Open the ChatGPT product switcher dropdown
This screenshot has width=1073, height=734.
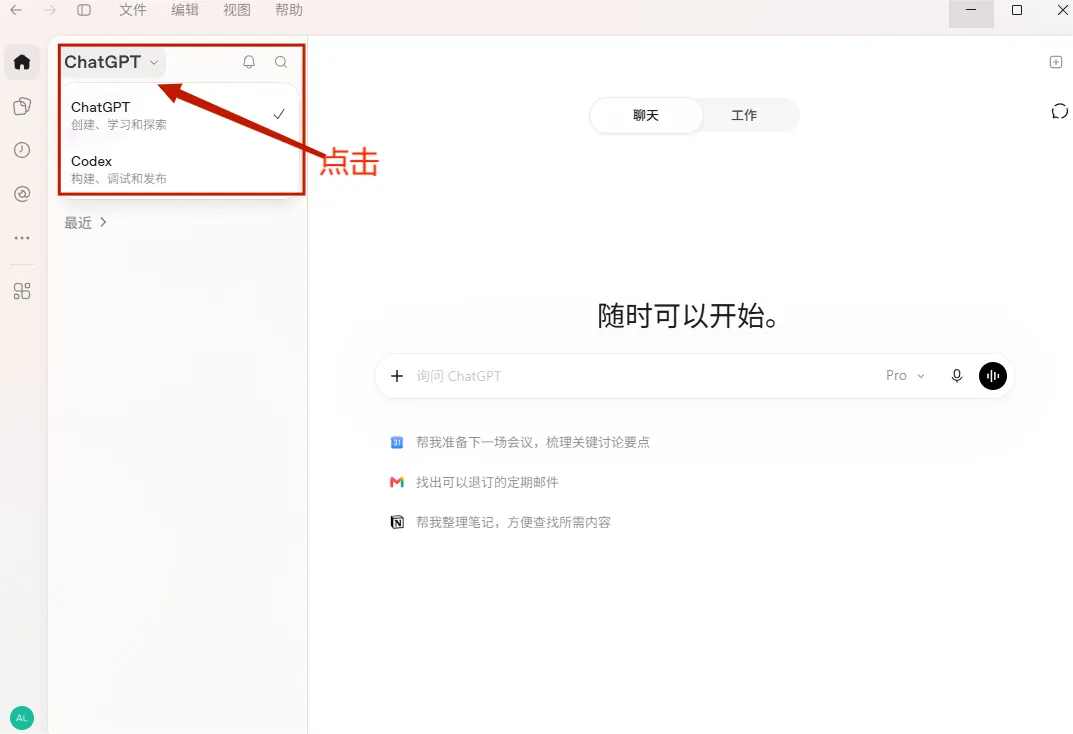(x=112, y=62)
